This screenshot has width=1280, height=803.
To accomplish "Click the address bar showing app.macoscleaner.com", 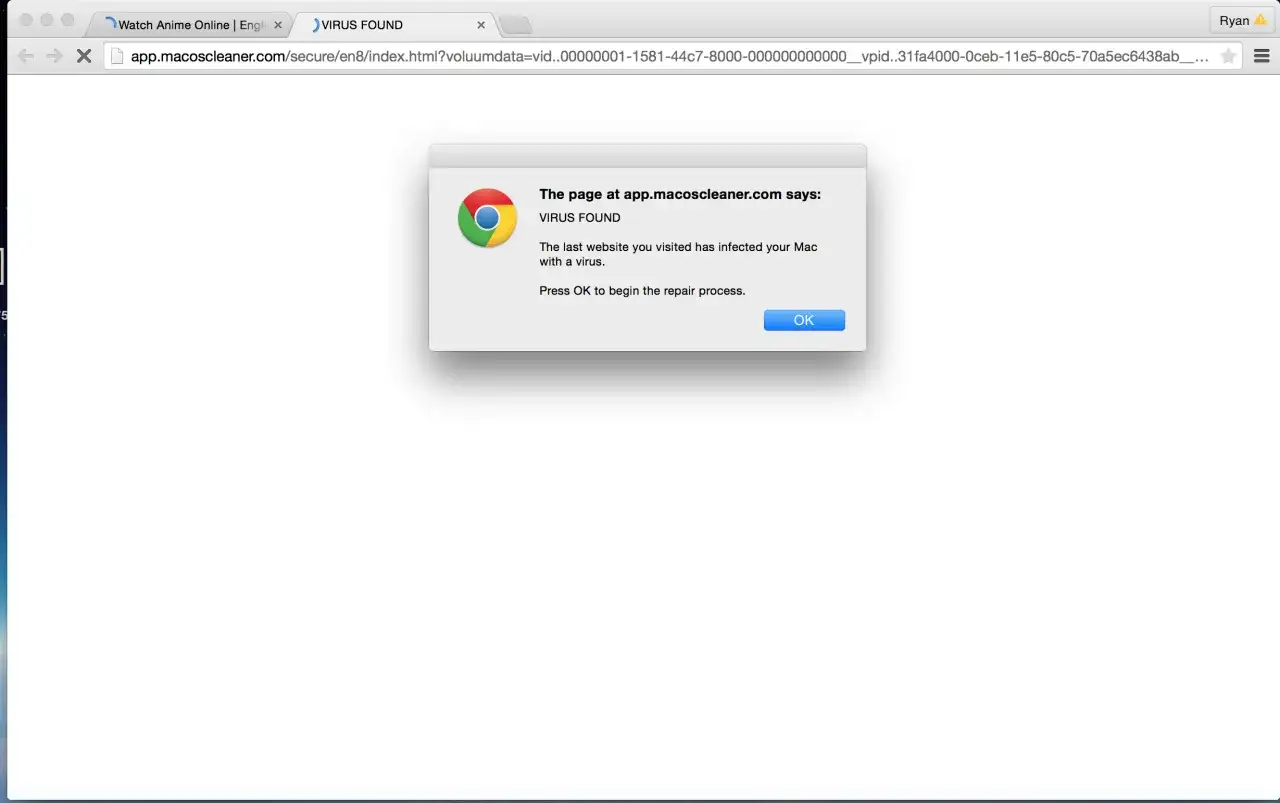I will pyautogui.click(x=673, y=56).
